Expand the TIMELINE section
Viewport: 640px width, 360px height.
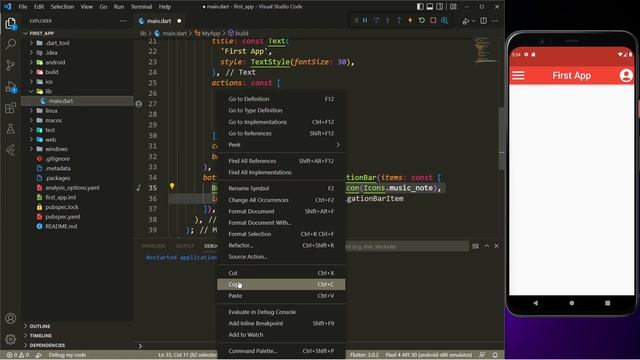40,336
